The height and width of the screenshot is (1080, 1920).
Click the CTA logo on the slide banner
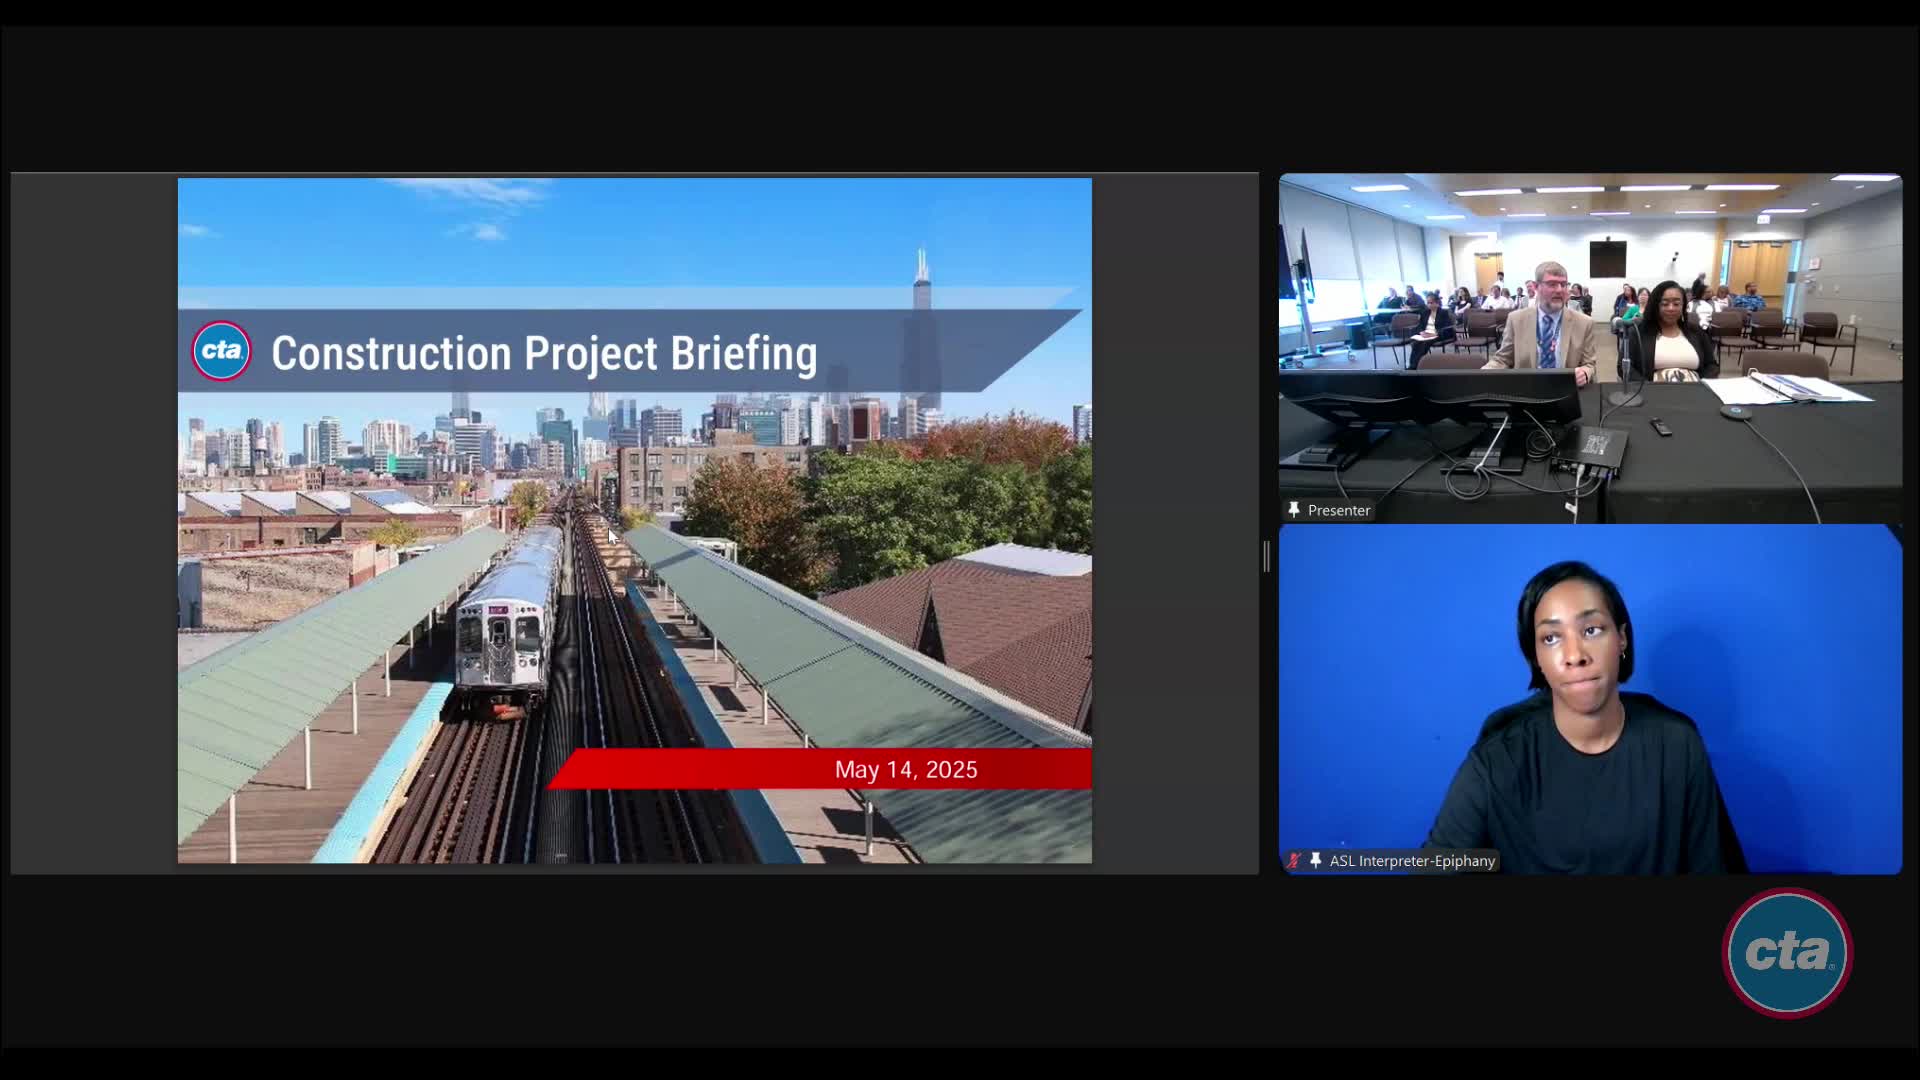coord(221,351)
